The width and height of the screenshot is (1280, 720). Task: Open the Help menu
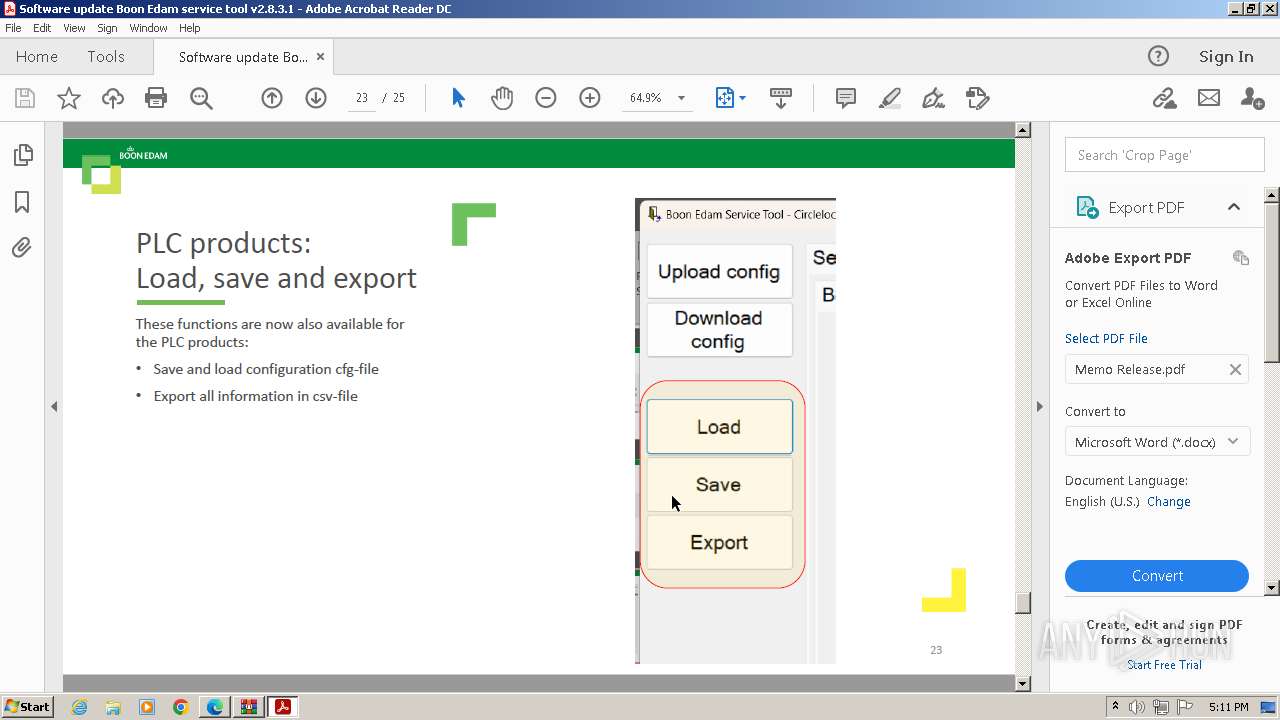(190, 28)
